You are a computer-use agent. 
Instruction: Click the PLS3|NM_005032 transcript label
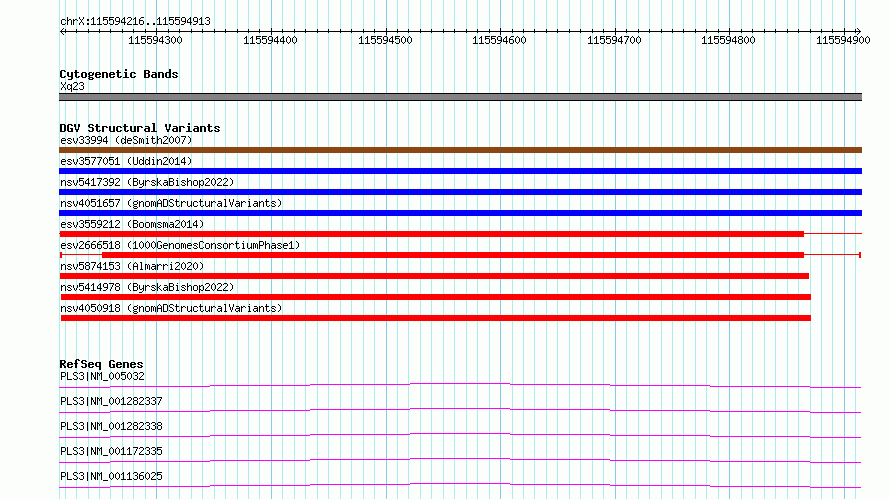[x=102, y=376]
